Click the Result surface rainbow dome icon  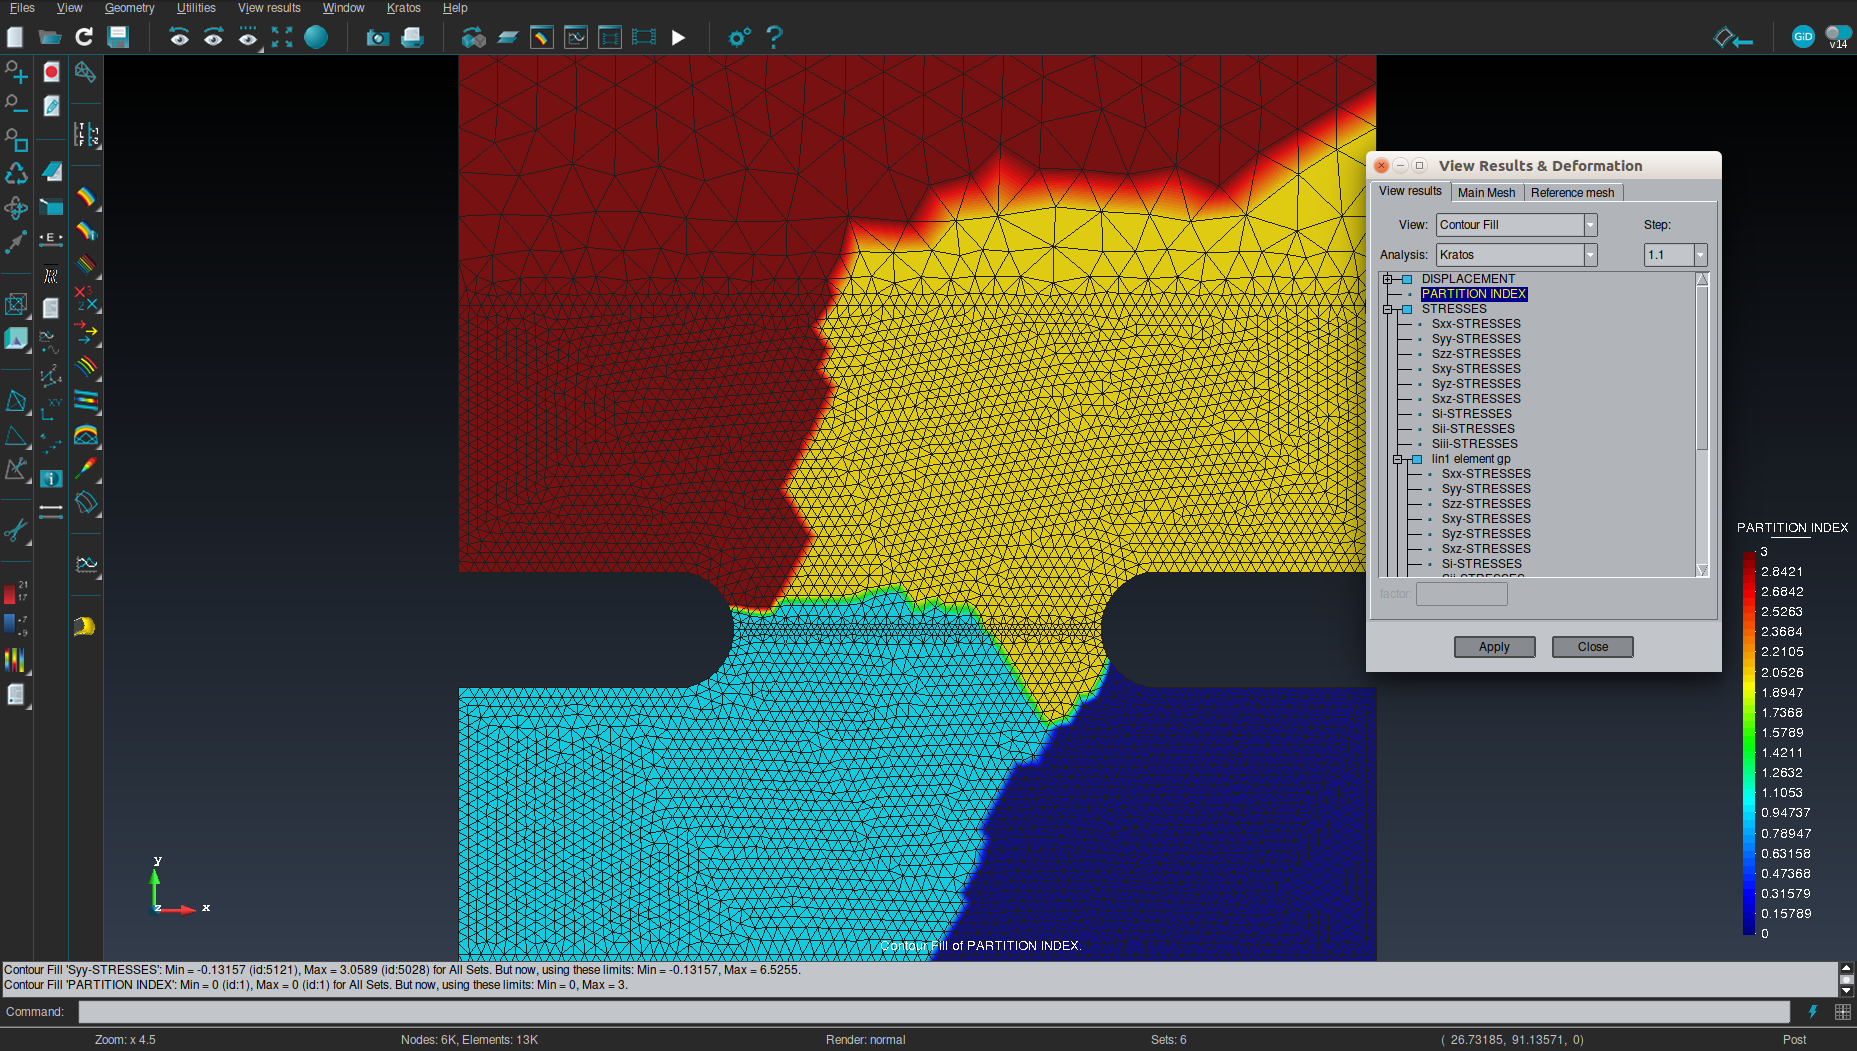coord(86,435)
